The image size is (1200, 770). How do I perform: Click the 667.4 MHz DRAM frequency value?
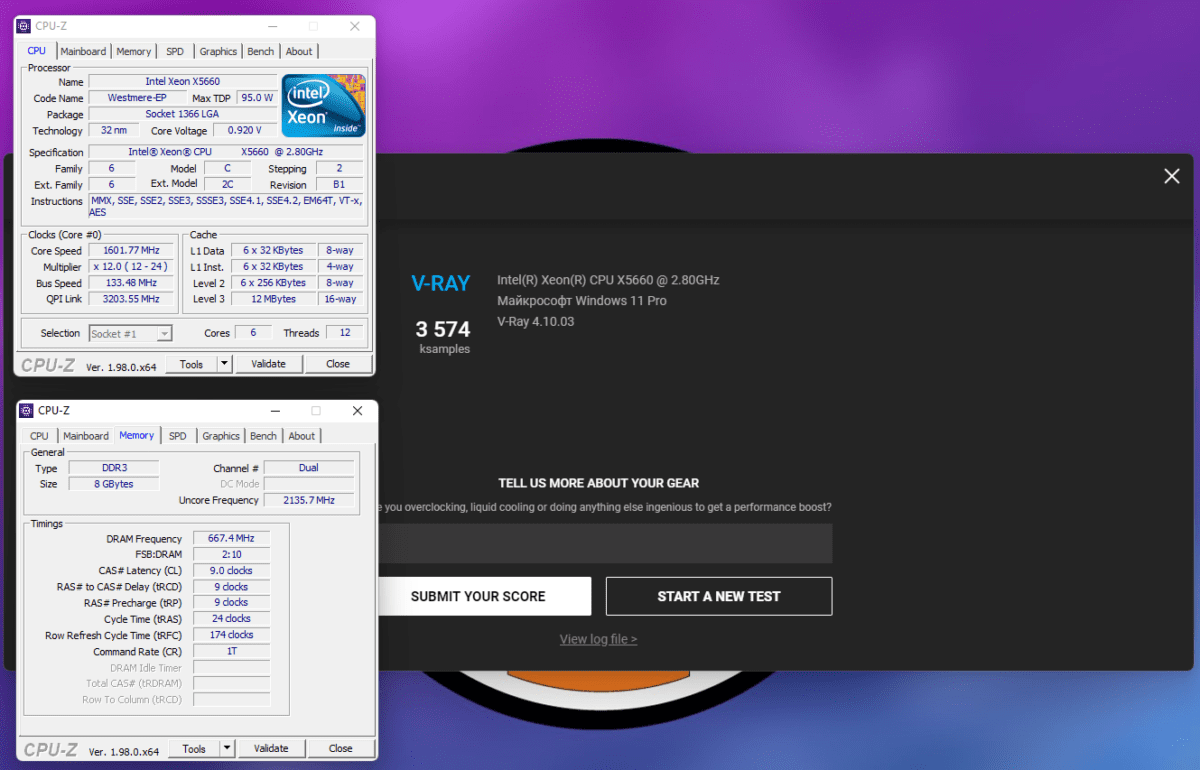[231, 538]
